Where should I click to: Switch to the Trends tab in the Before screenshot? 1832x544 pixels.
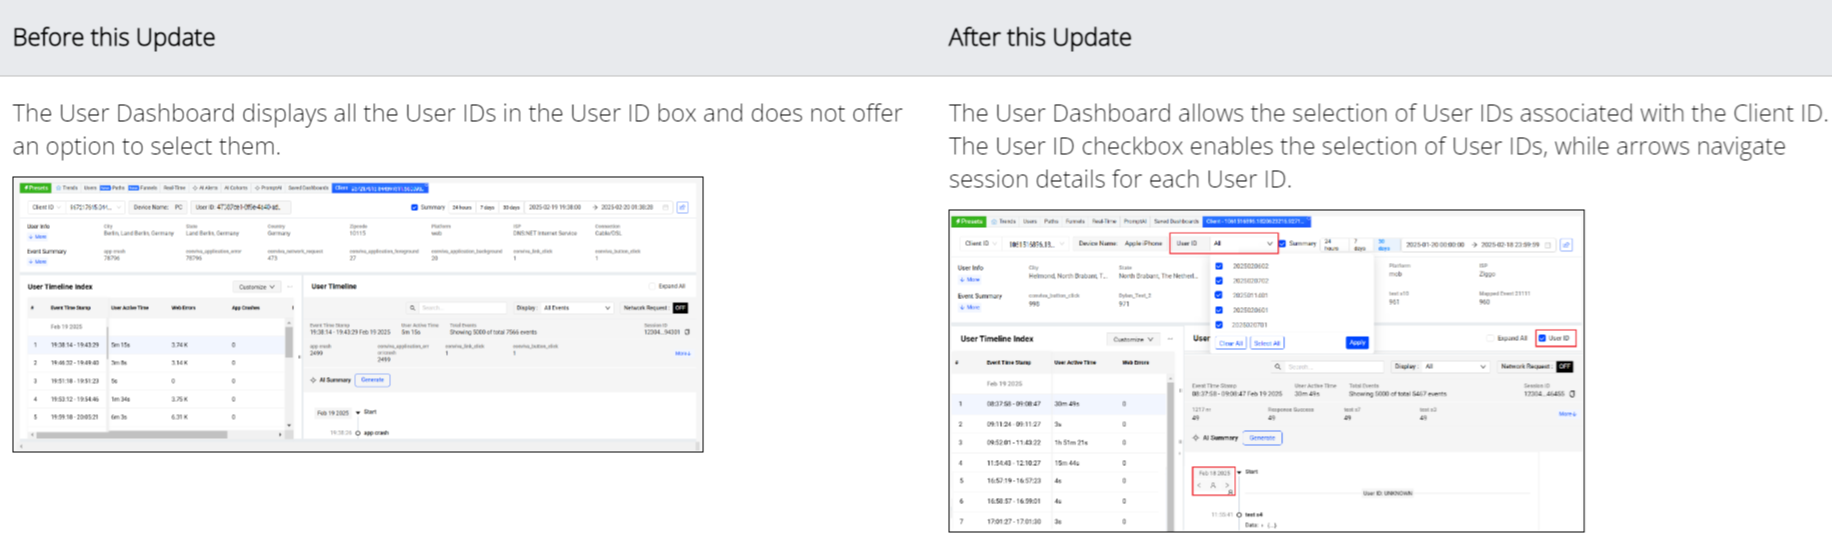pyautogui.click(x=67, y=188)
